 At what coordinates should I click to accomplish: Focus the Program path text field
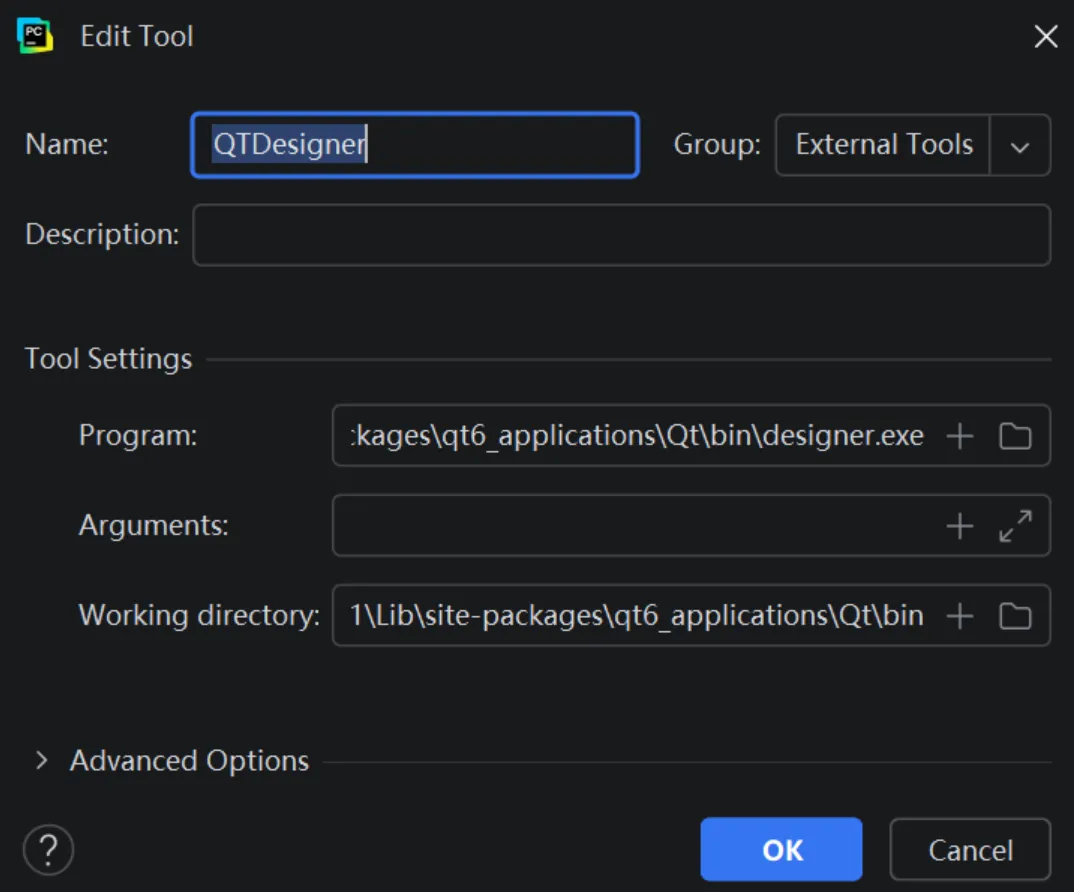point(636,436)
